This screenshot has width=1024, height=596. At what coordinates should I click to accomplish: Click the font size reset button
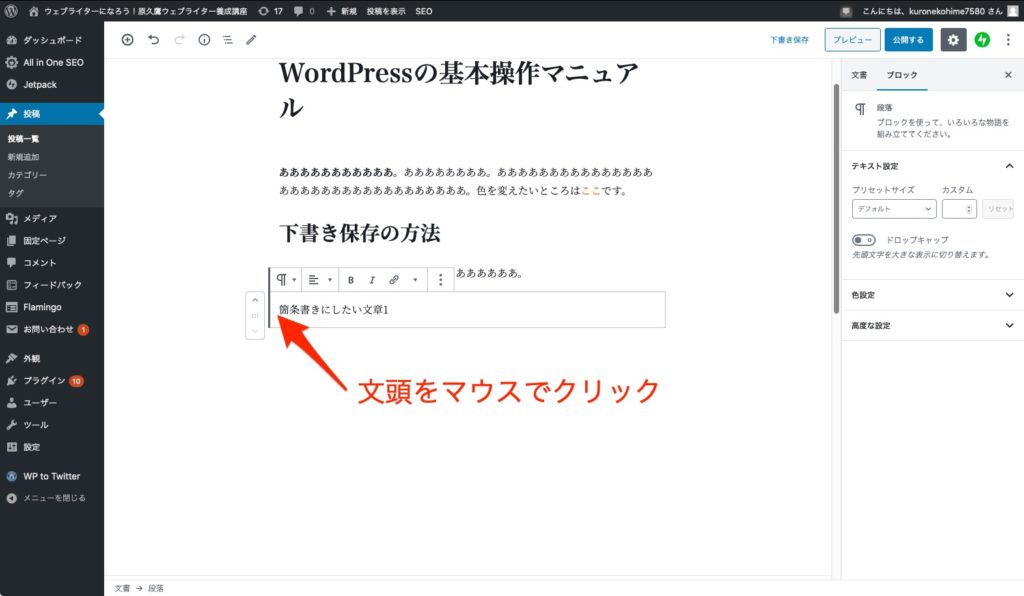[x=998, y=209]
